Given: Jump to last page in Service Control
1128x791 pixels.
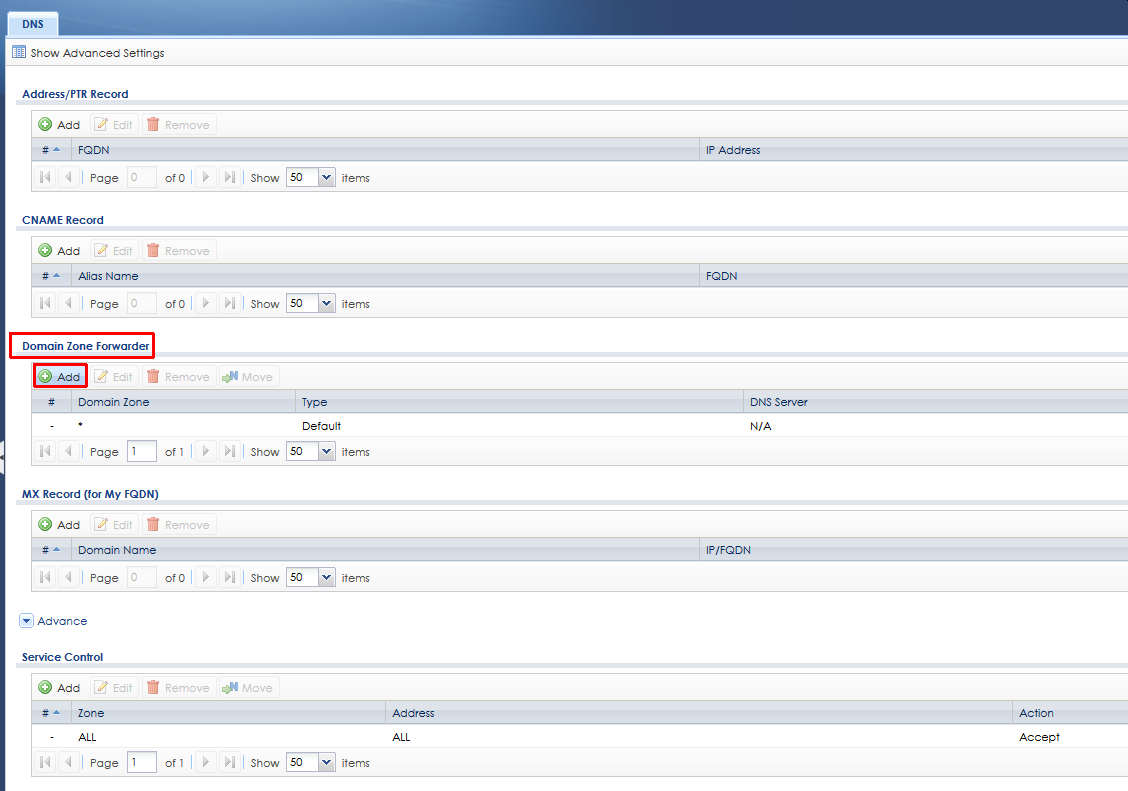Looking at the screenshot, I should point(229,763).
